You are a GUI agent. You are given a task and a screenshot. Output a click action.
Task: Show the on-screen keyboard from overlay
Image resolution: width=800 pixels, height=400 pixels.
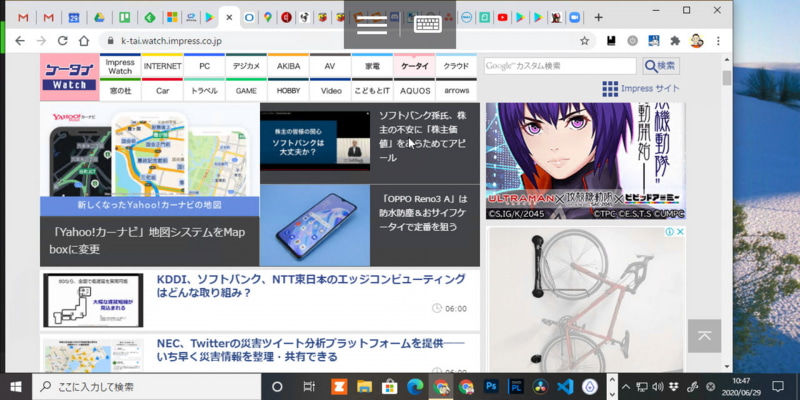428,24
